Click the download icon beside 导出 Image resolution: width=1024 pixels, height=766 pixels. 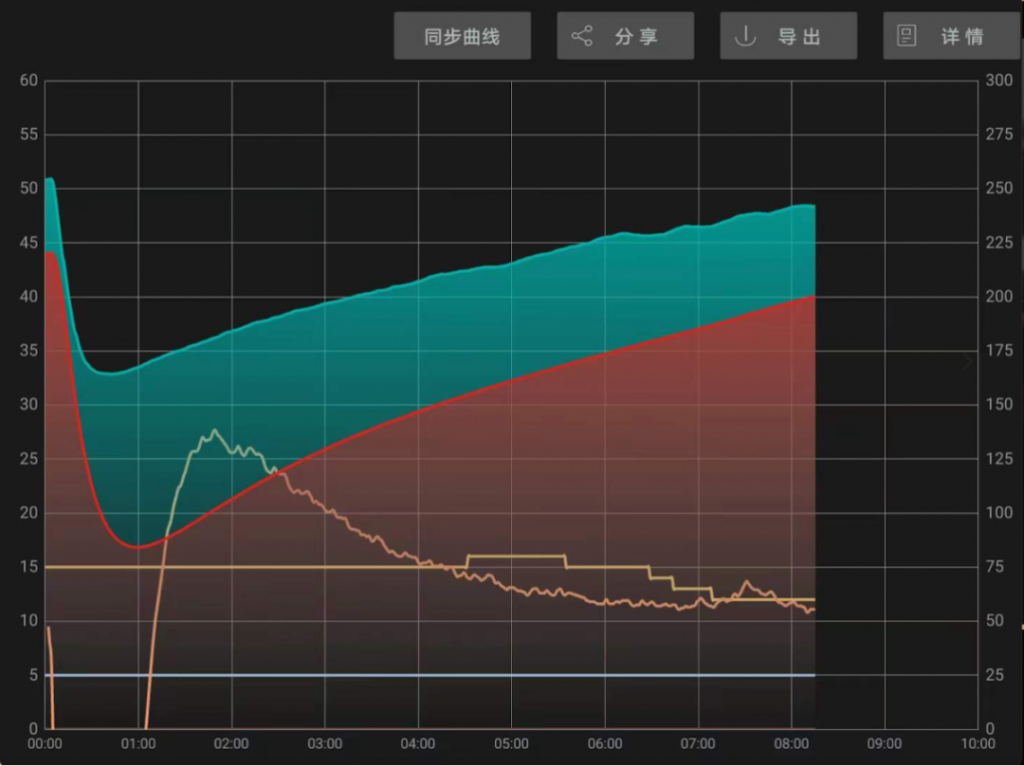[745, 36]
